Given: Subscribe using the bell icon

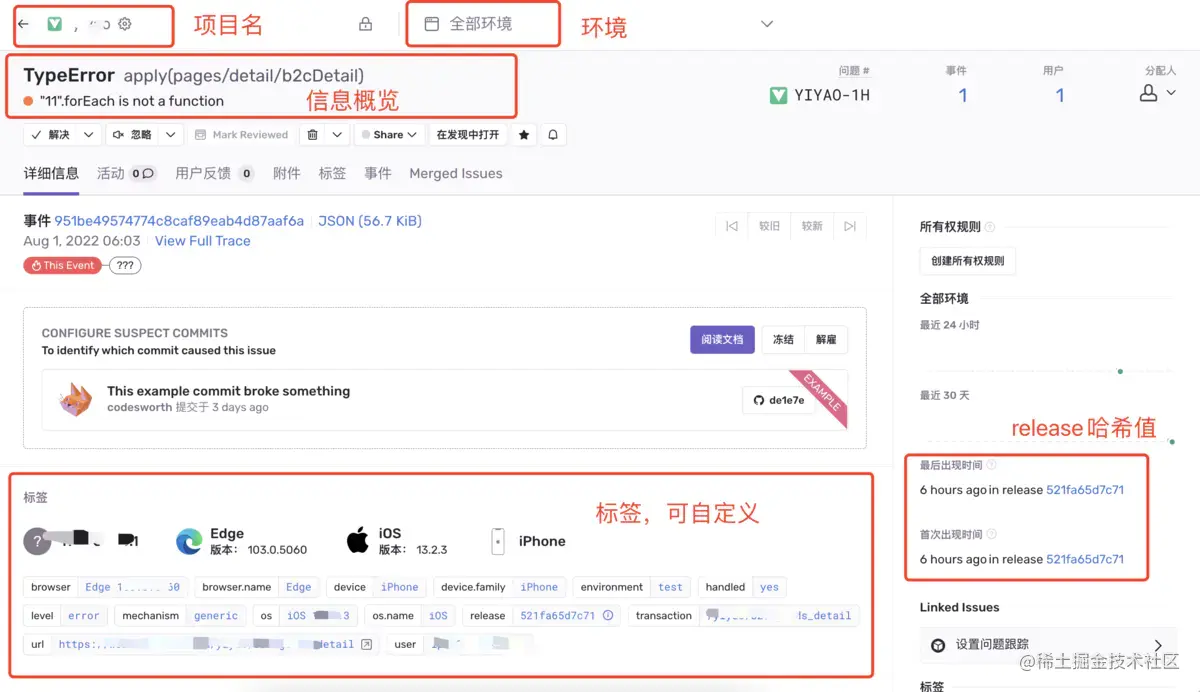Looking at the screenshot, I should coord(552,134).
